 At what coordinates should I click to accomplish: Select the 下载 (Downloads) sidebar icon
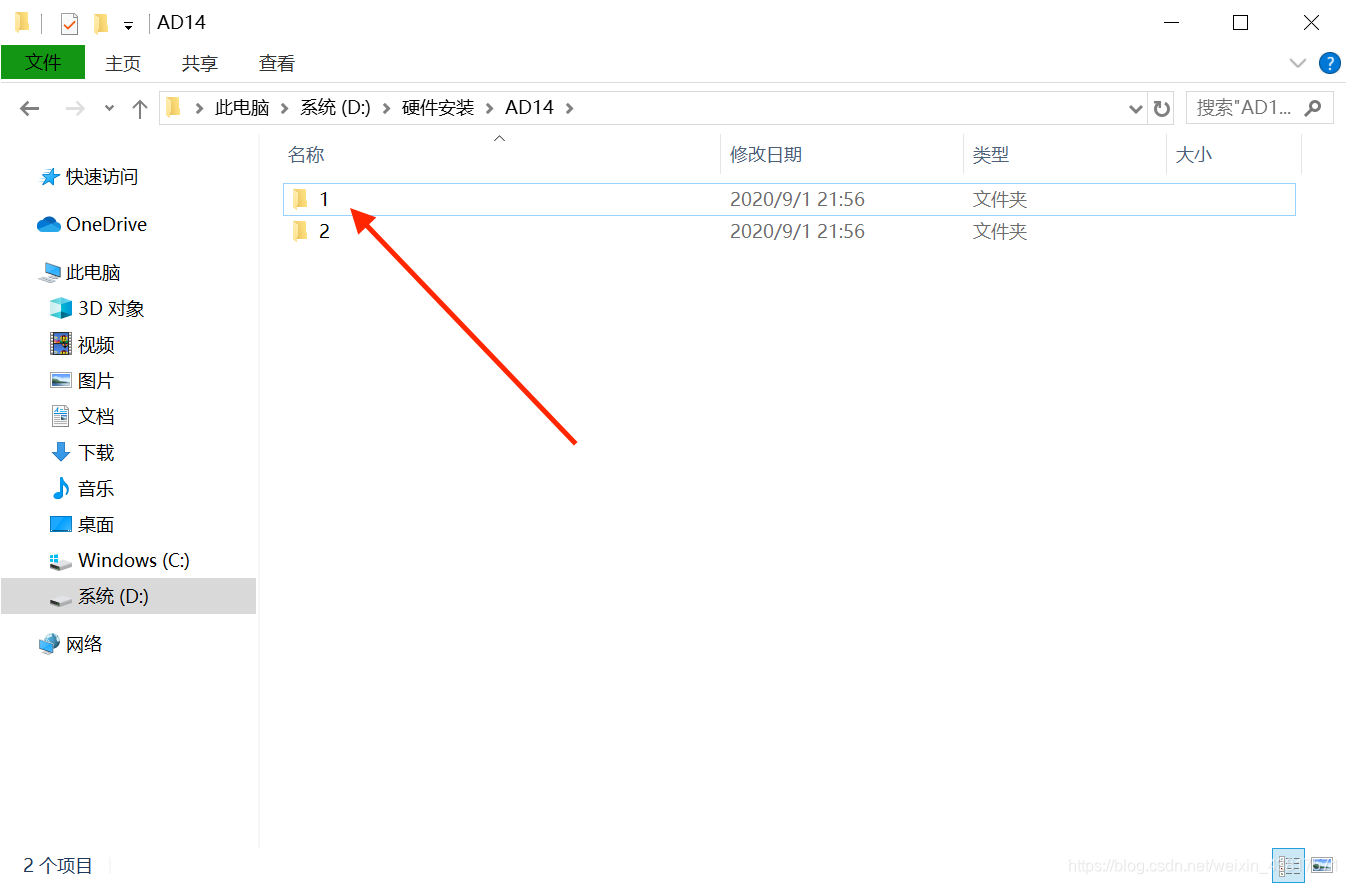tap(60, 452)
